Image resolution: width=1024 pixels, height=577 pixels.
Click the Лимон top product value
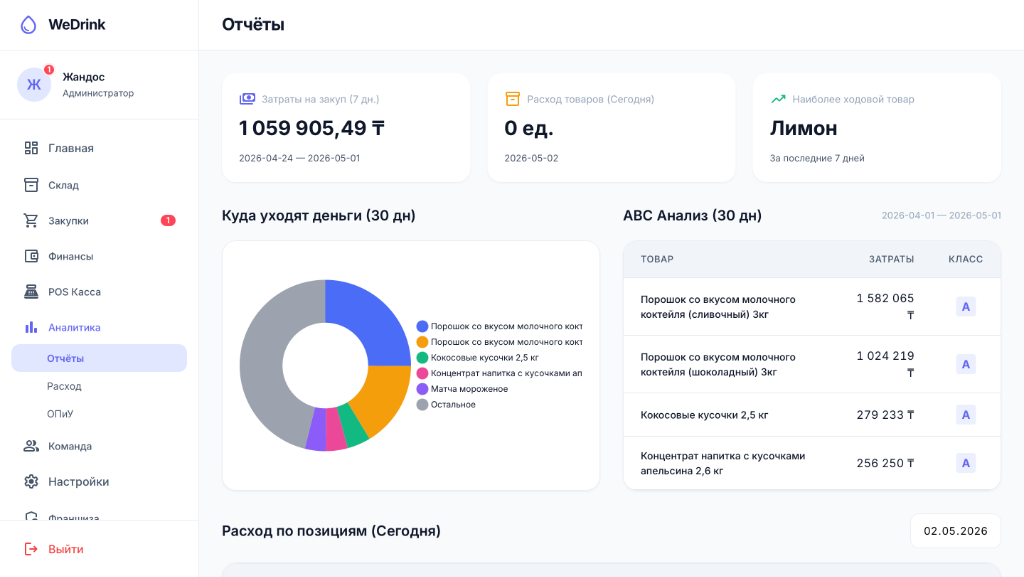[803, 128]
